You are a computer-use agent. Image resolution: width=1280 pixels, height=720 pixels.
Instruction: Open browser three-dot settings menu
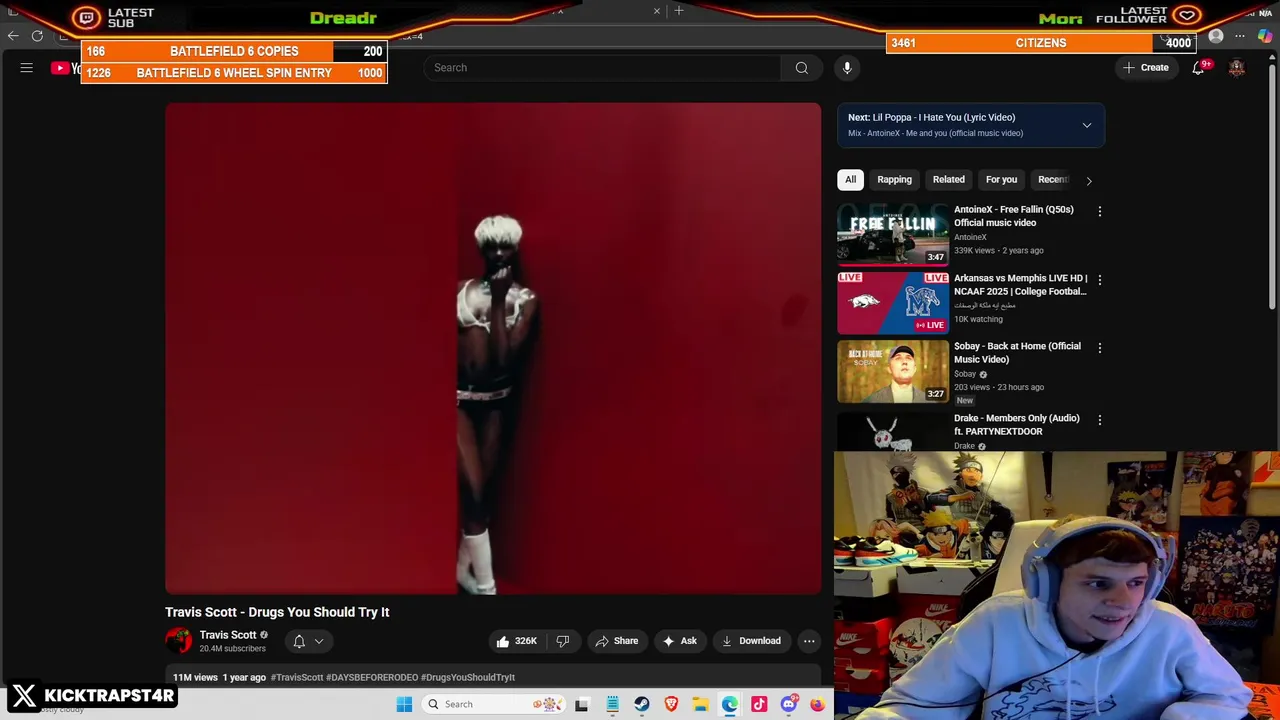1240,36
